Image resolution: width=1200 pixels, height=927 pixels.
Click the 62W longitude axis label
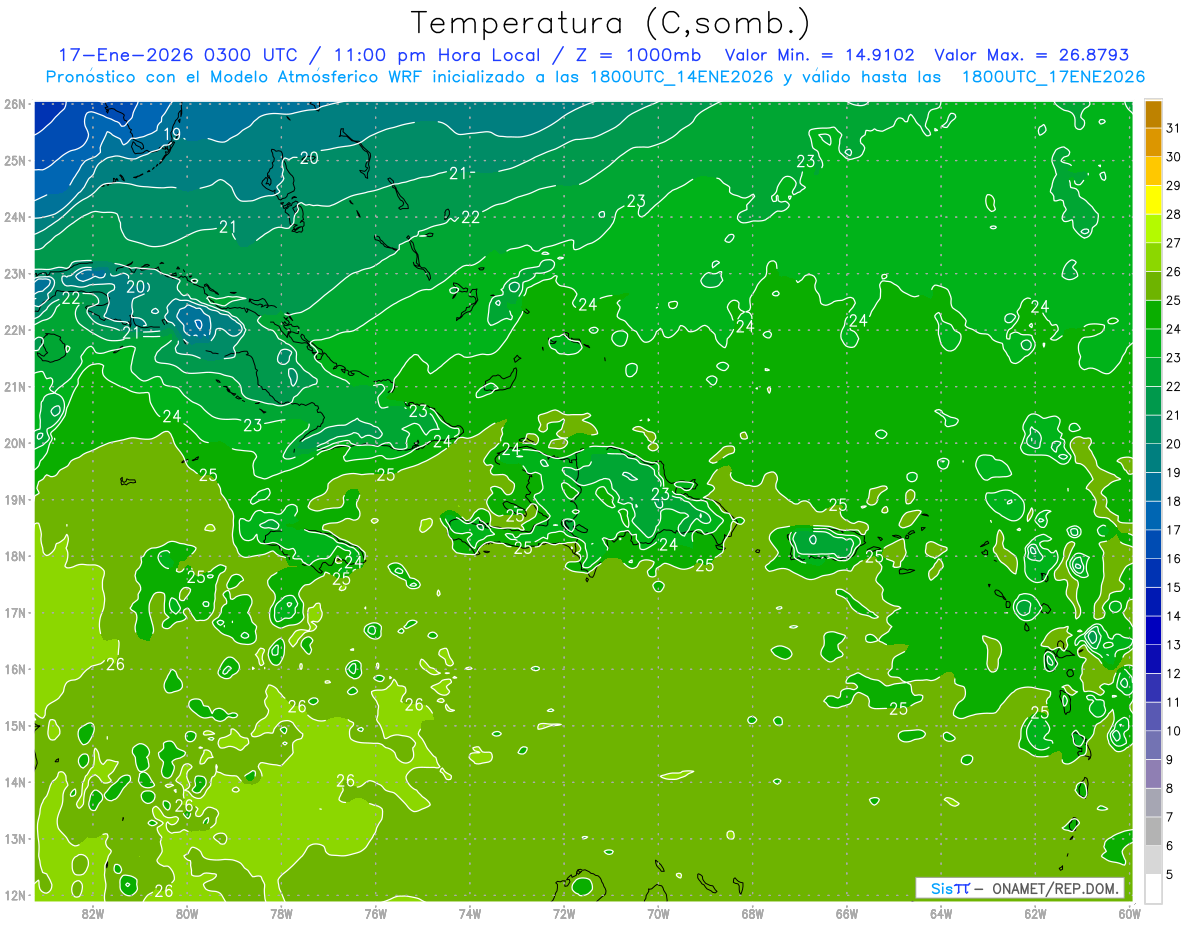tap(1035, 913)
